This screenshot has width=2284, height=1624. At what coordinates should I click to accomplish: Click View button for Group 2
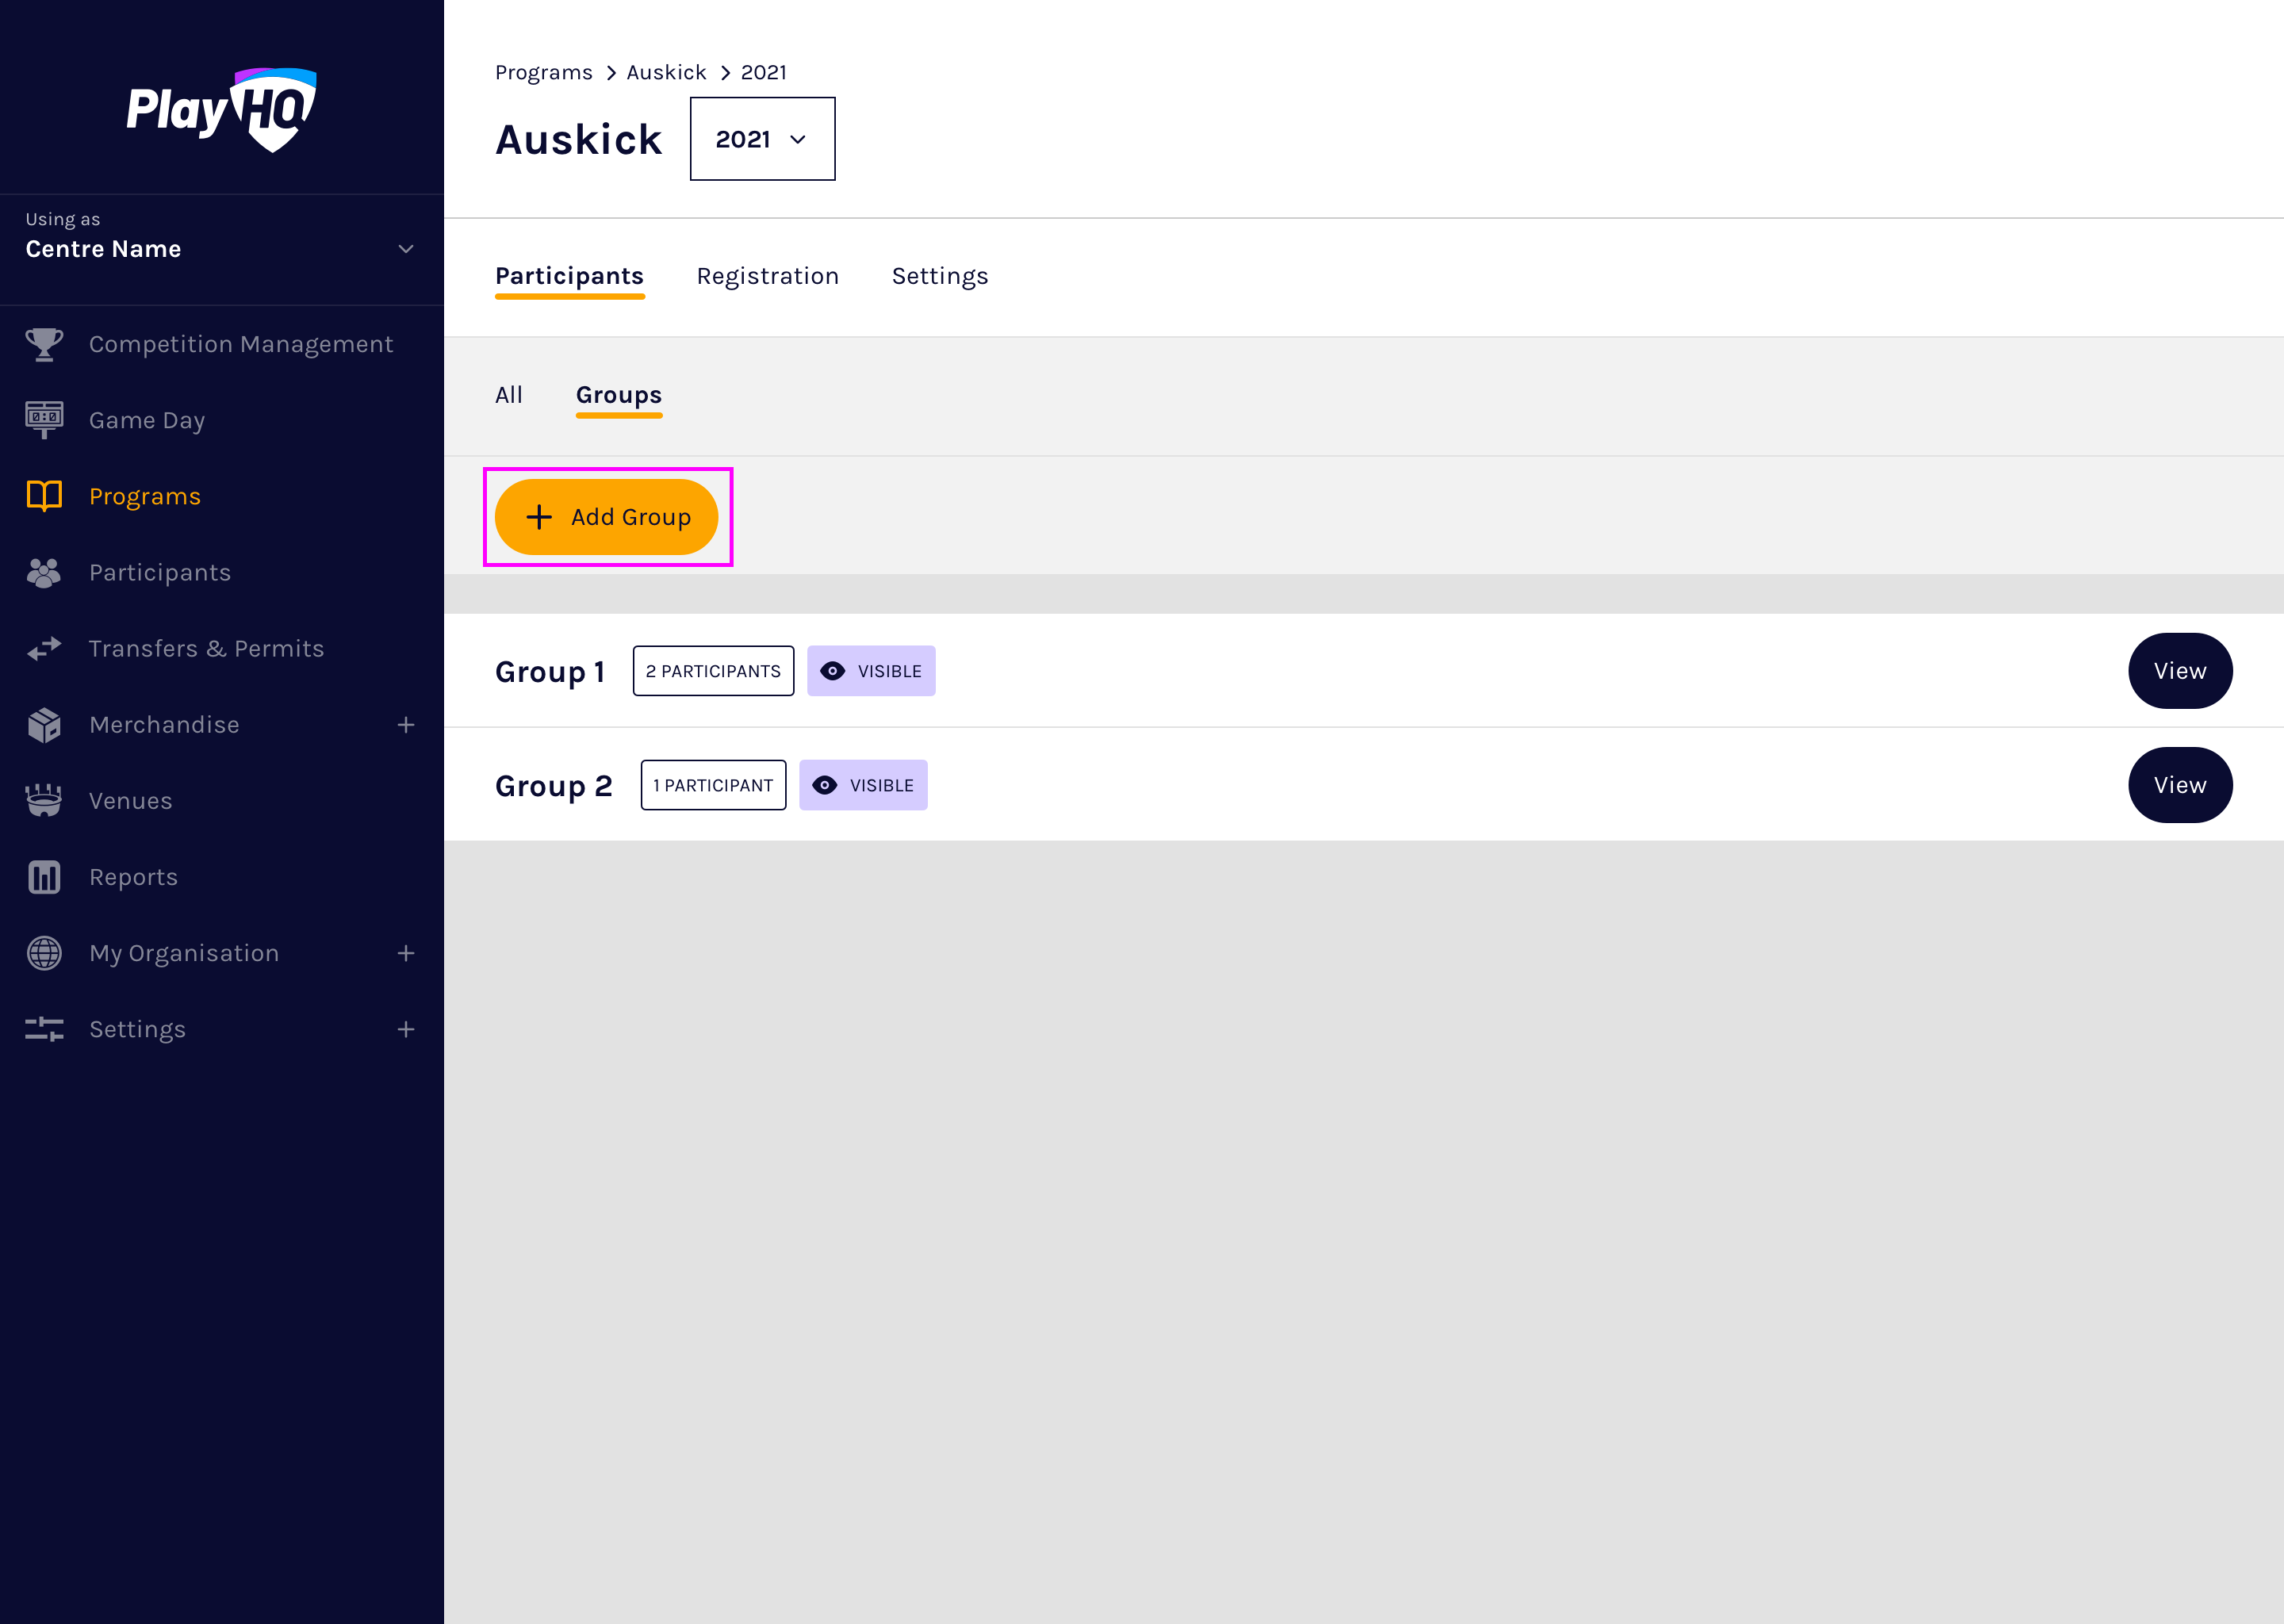2179,785
